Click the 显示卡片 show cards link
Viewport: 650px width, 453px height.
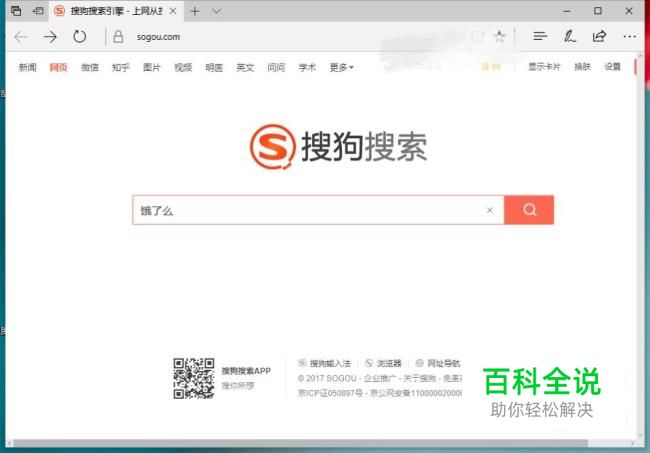[544, 66]
